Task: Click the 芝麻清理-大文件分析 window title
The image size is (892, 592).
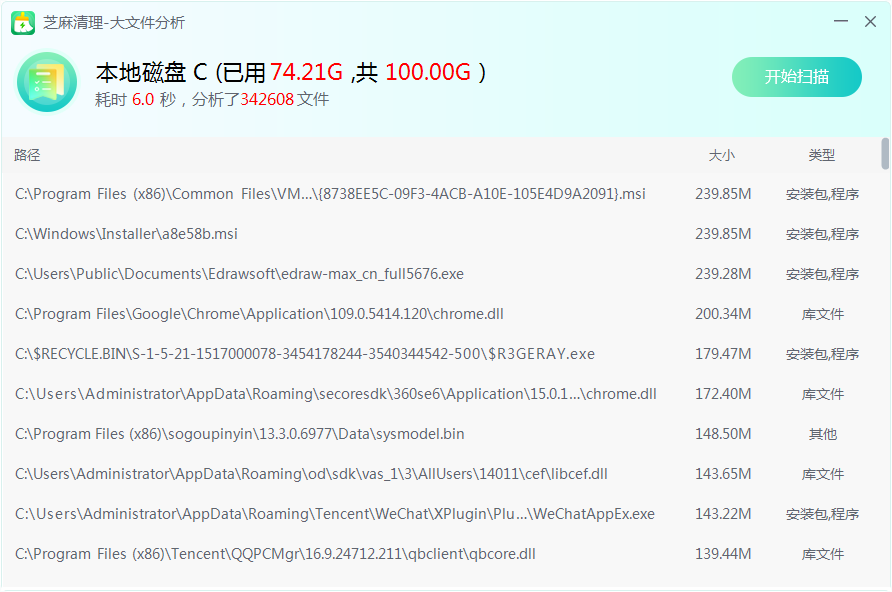Action: [114, 23]
